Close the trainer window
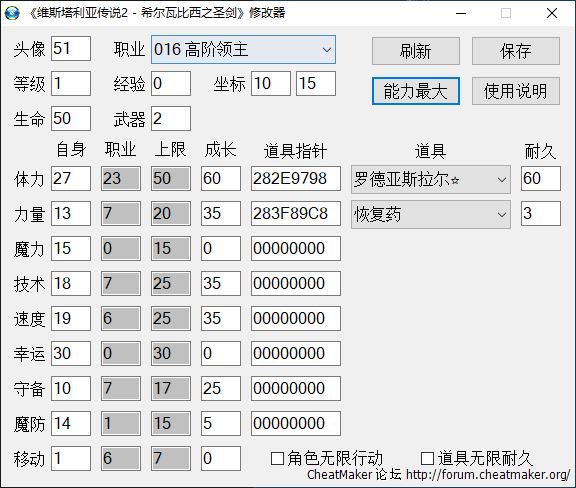The height and width of the screenshot is (488, 576). coord(552,13)
